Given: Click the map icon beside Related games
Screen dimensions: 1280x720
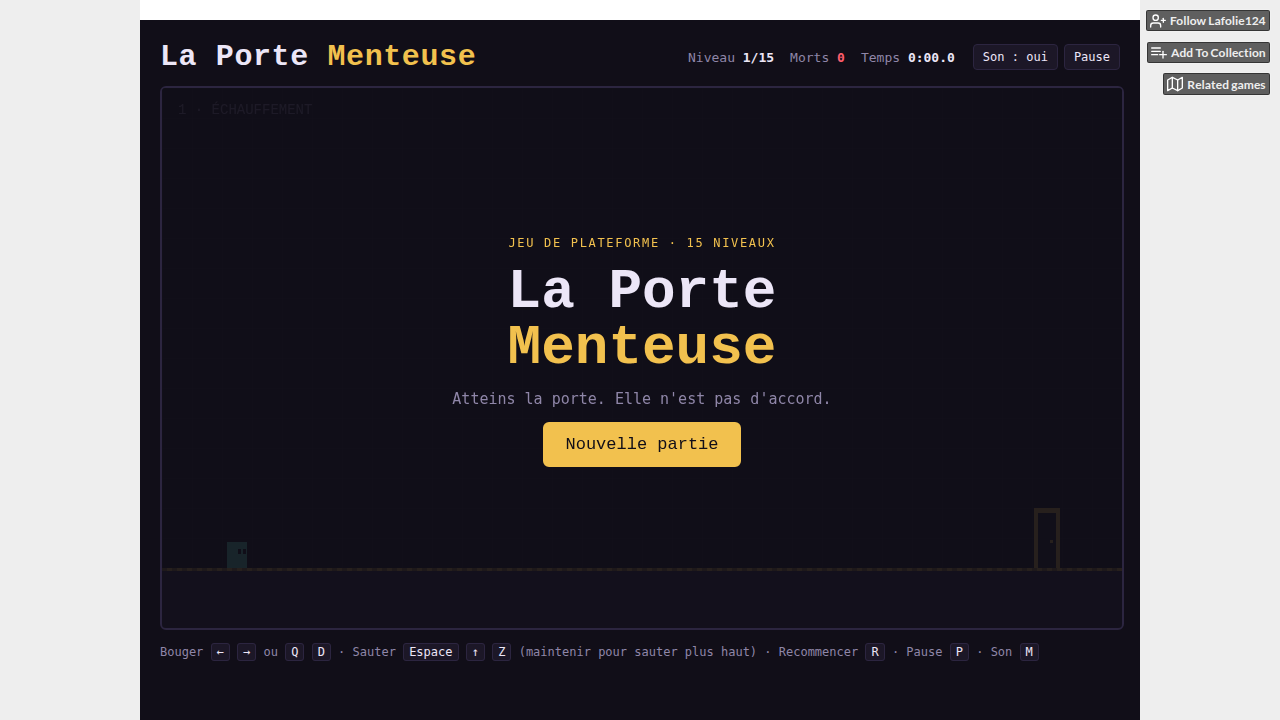Looking at the screenshot, I should coord(1175,85).
